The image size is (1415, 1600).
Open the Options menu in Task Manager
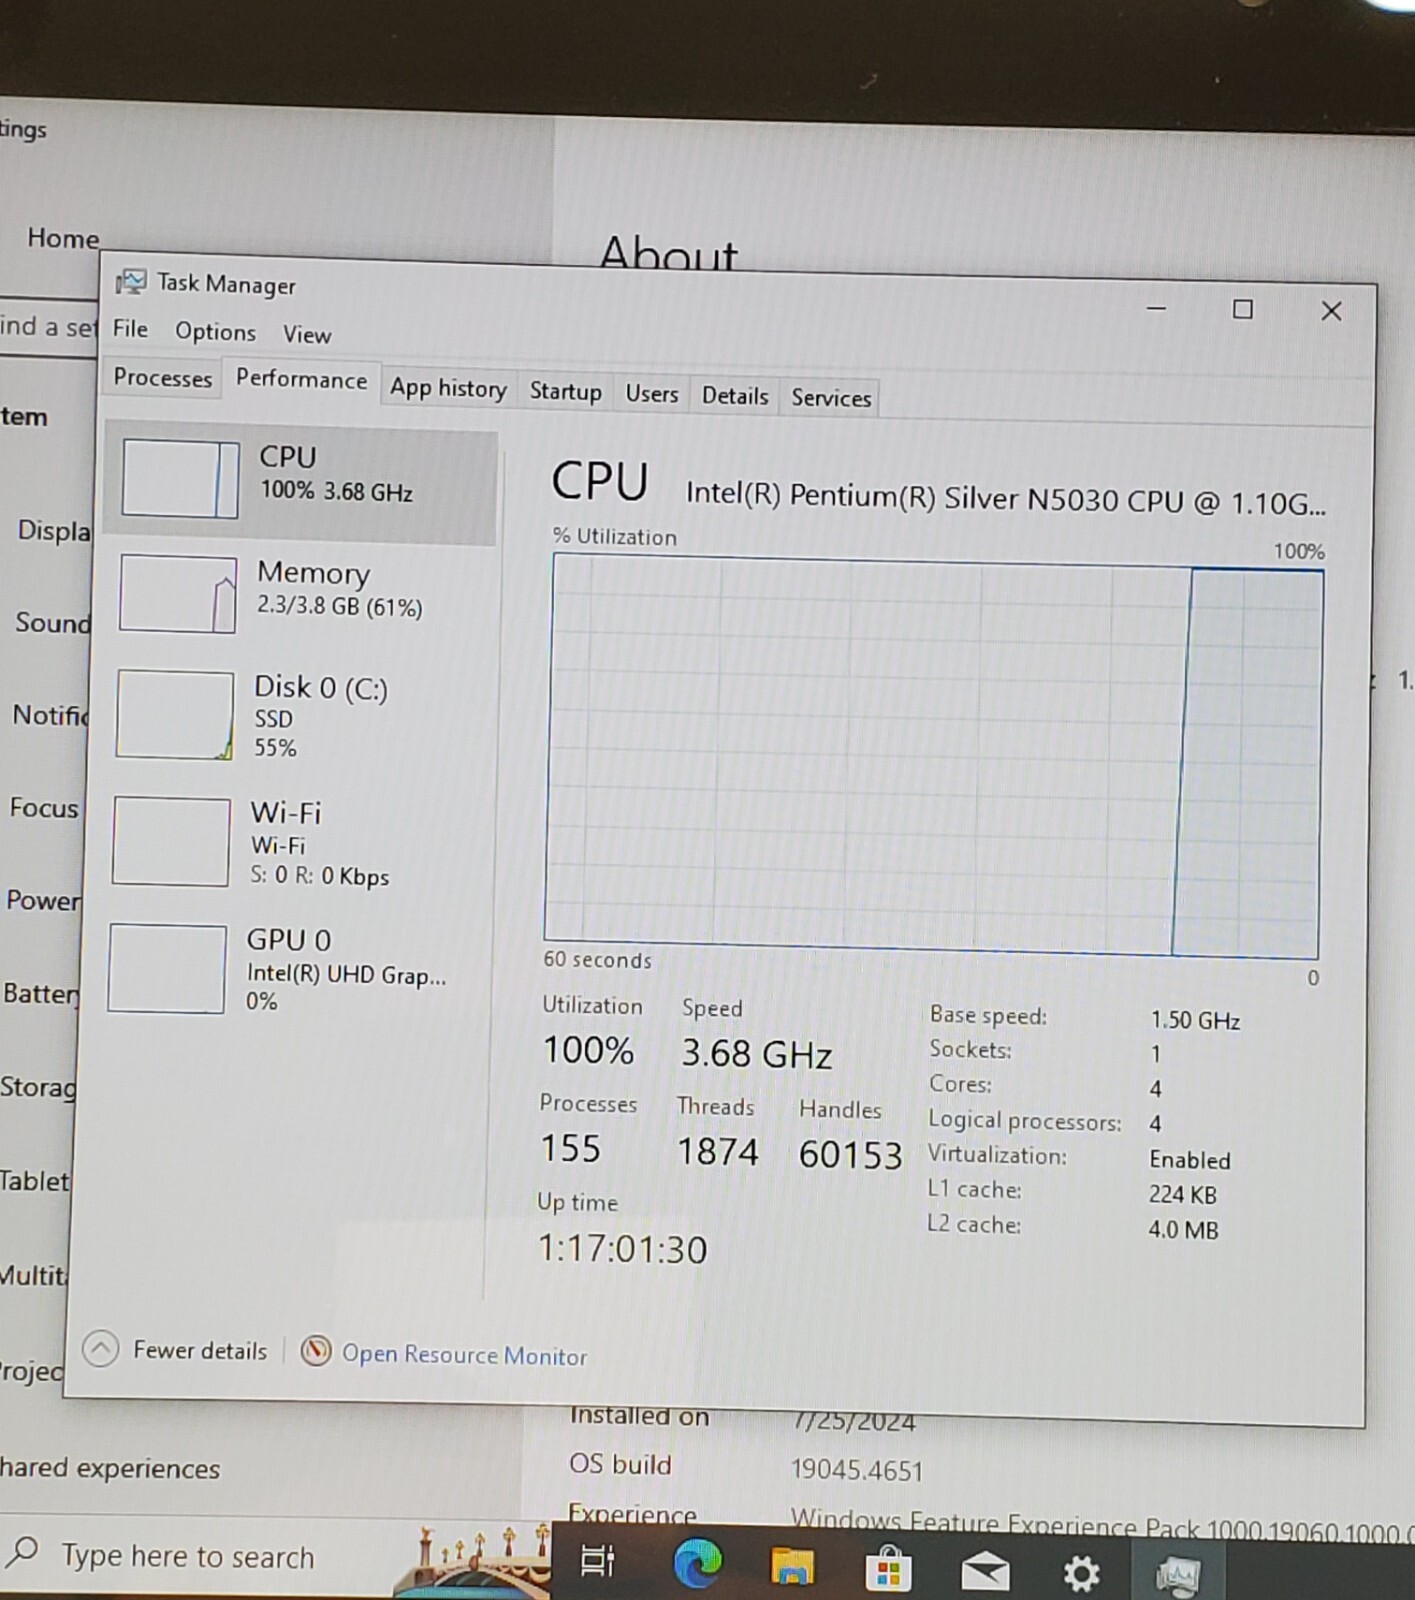(215, 332)
